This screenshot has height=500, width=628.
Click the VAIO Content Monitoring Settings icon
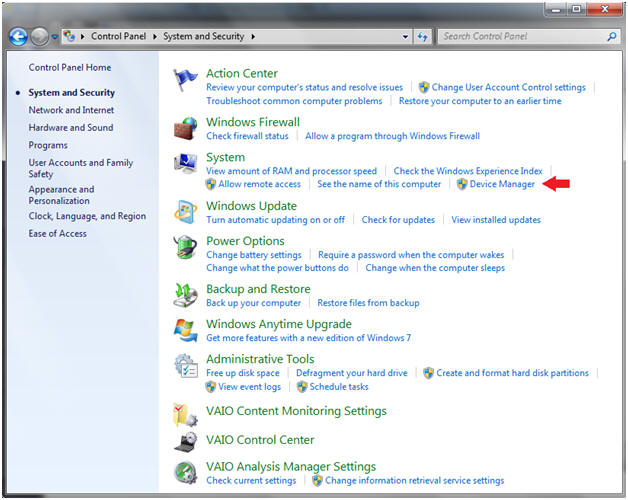coord(185,415)
